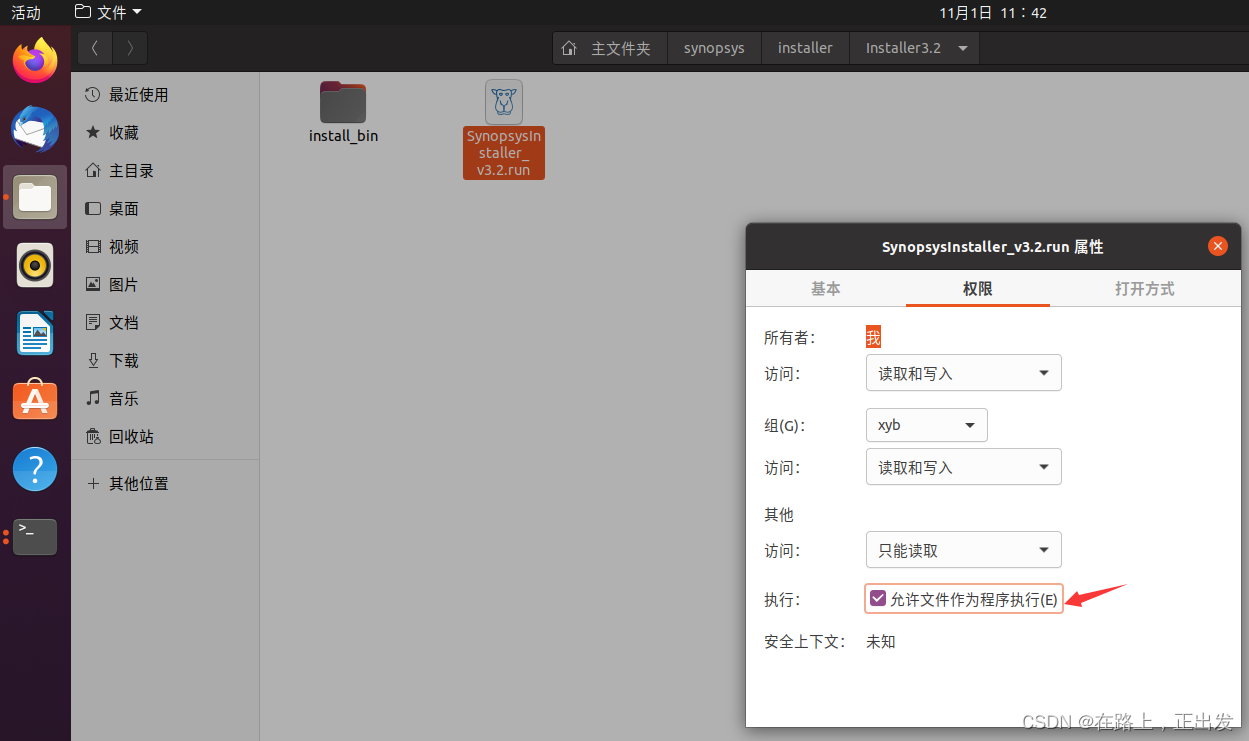Go to Home (主目录) in sidebar

coord(165,171)
